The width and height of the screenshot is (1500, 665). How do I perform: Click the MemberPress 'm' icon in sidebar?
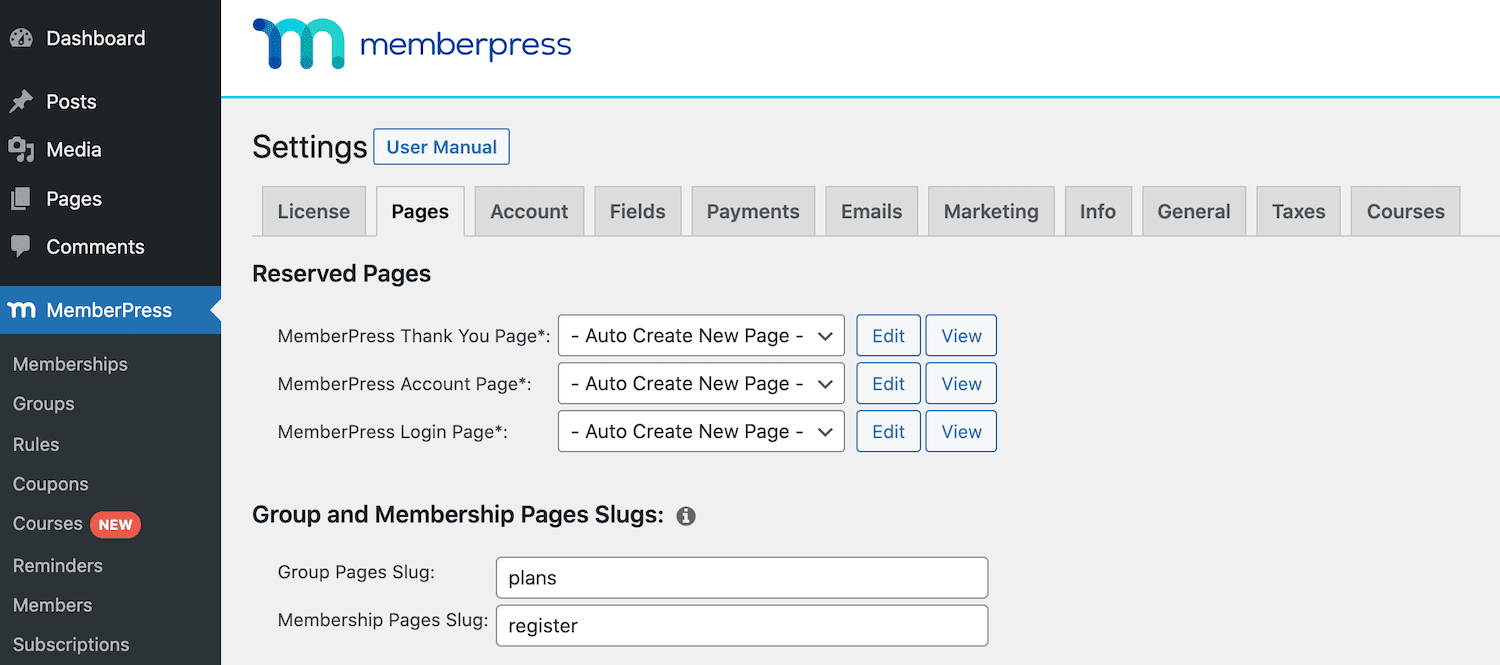(22, 310)
